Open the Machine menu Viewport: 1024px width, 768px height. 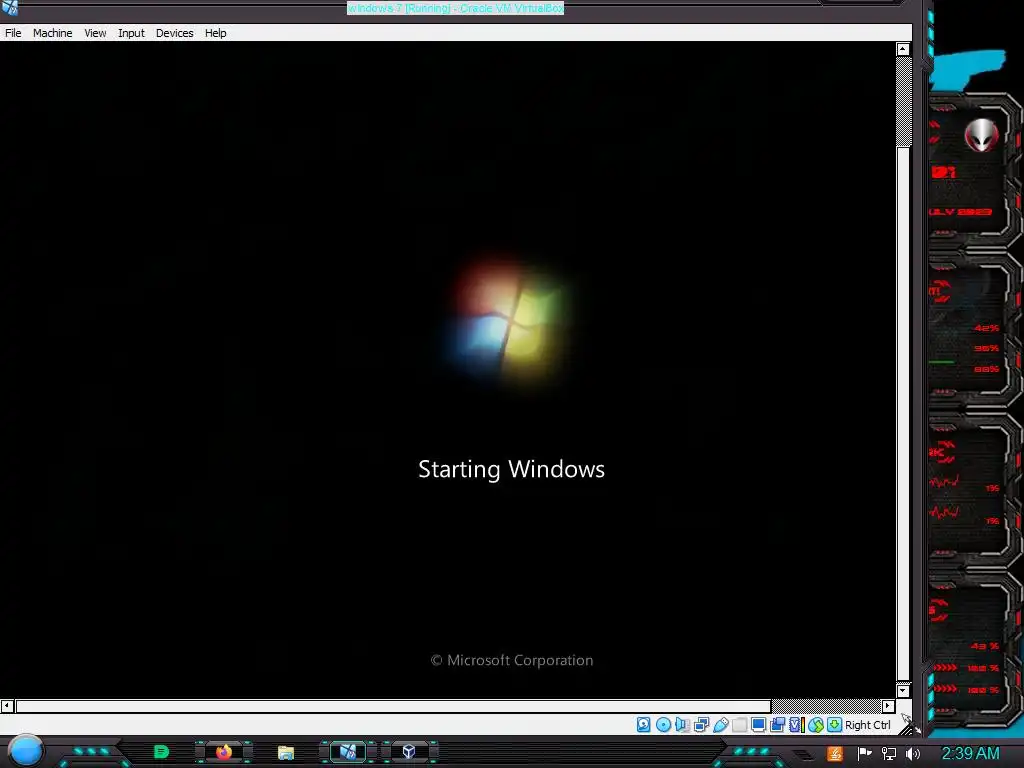click(x=53, y=33)
